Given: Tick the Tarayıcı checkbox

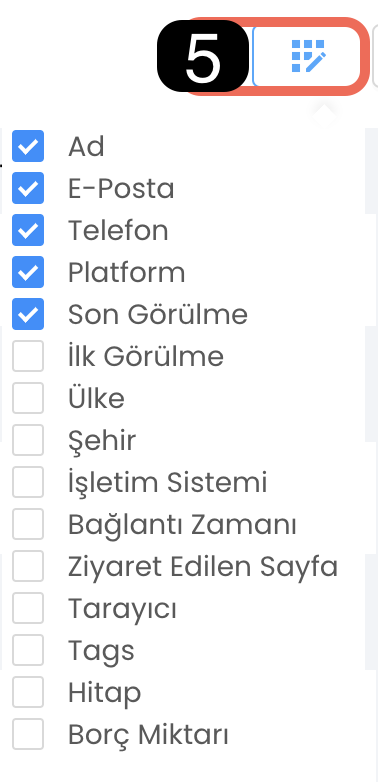Looking at the screenshot, I should (x=28, y=607).
